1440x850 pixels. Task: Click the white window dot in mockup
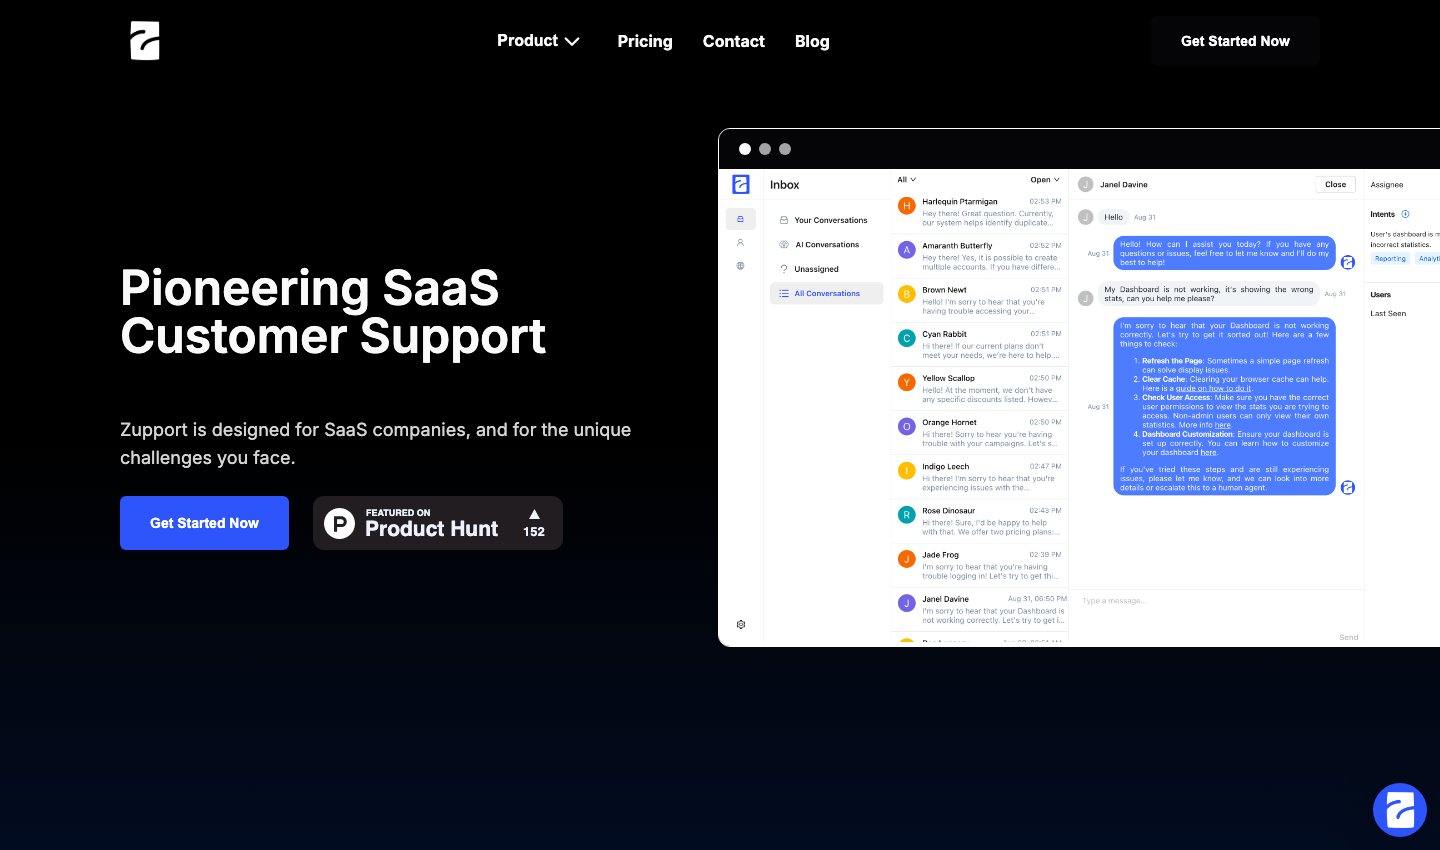[x=745, y=149]
